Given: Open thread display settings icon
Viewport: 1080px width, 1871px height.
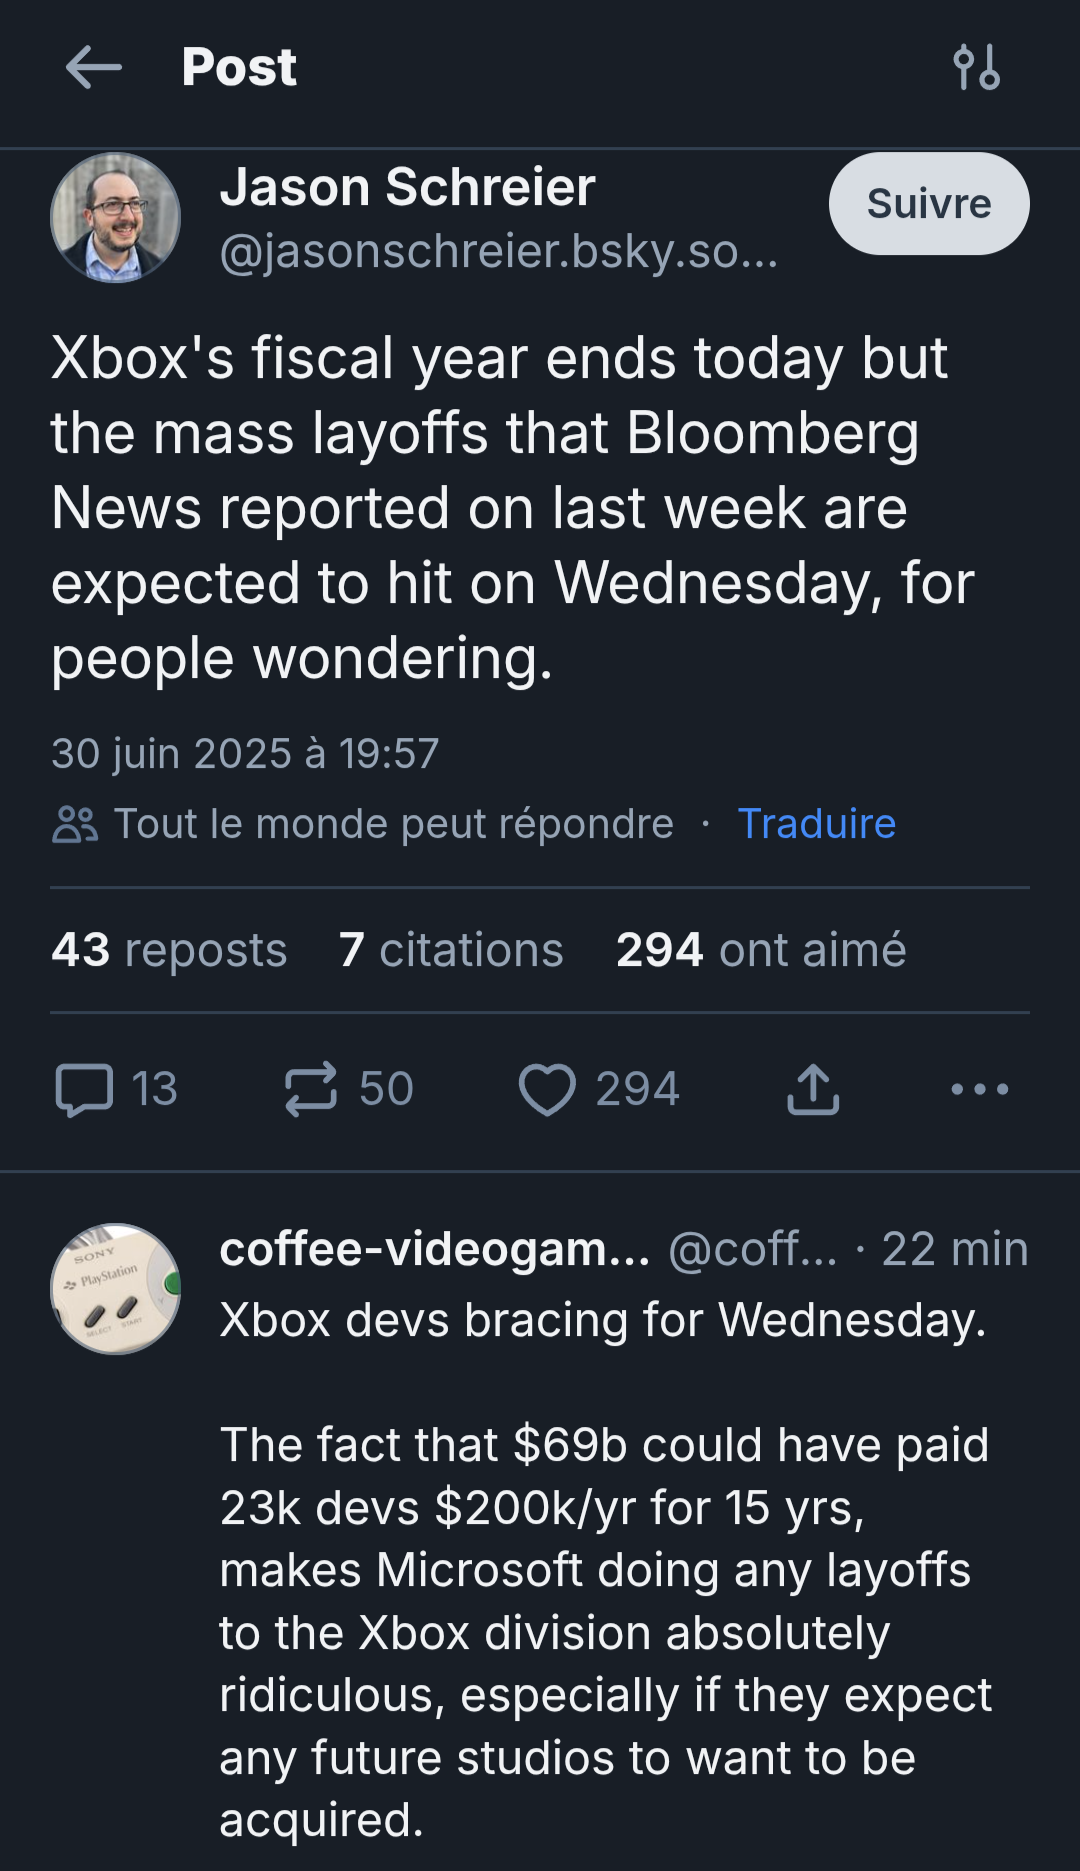Looking at the screenshot, I should point(976,68).
